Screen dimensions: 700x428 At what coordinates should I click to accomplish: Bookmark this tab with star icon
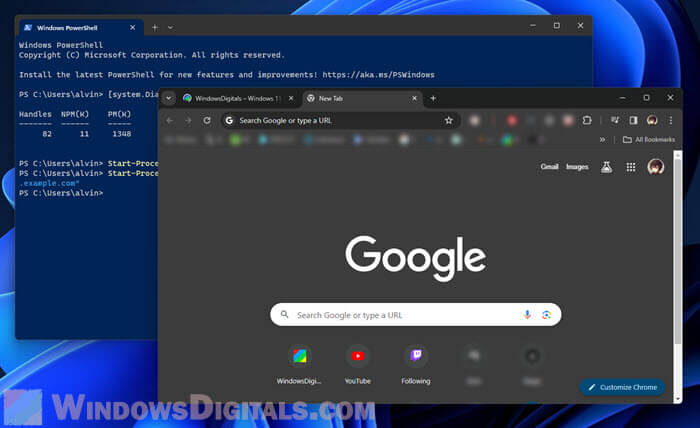(x=449, y=121)
